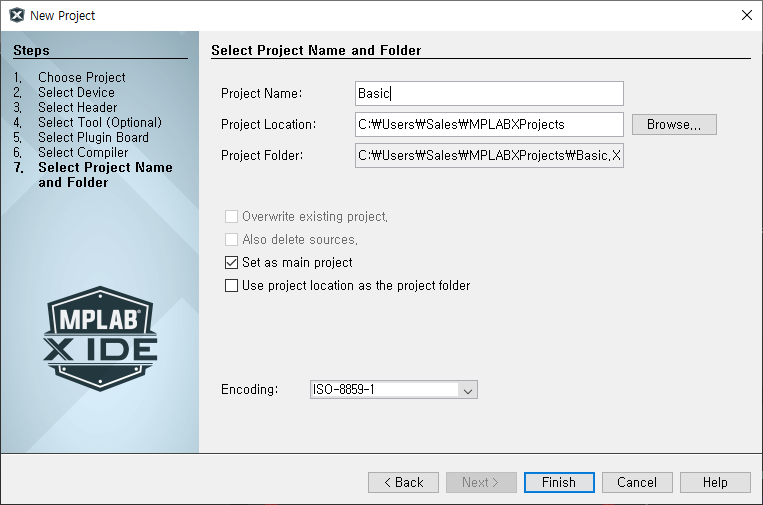Click step 2 Select Device
The height and width of the screenshot is (505, 763).
[x=76, y=92]
